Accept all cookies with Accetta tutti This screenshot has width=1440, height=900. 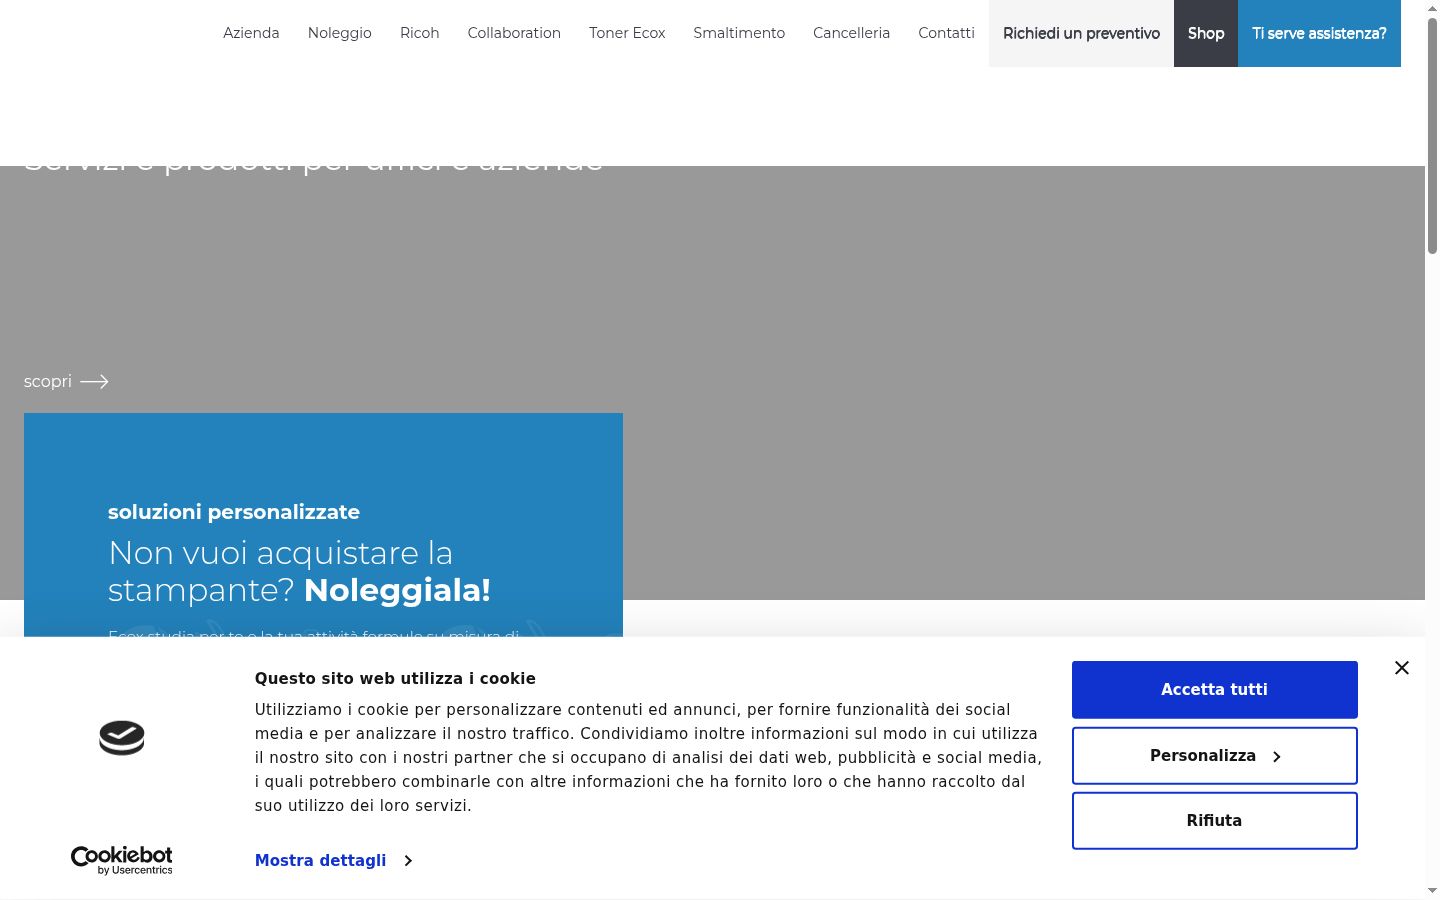click(1214, 690)
